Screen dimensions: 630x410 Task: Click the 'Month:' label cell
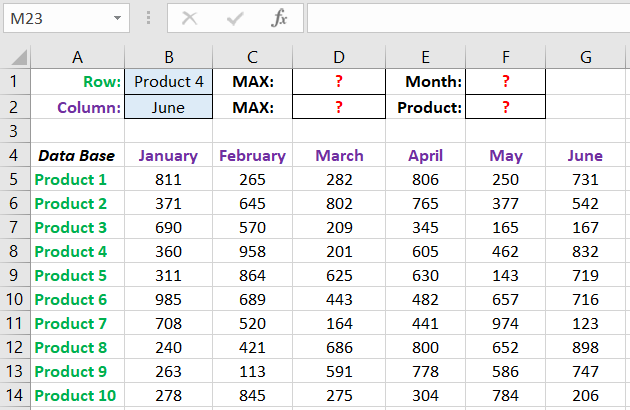tap(425, 82)
